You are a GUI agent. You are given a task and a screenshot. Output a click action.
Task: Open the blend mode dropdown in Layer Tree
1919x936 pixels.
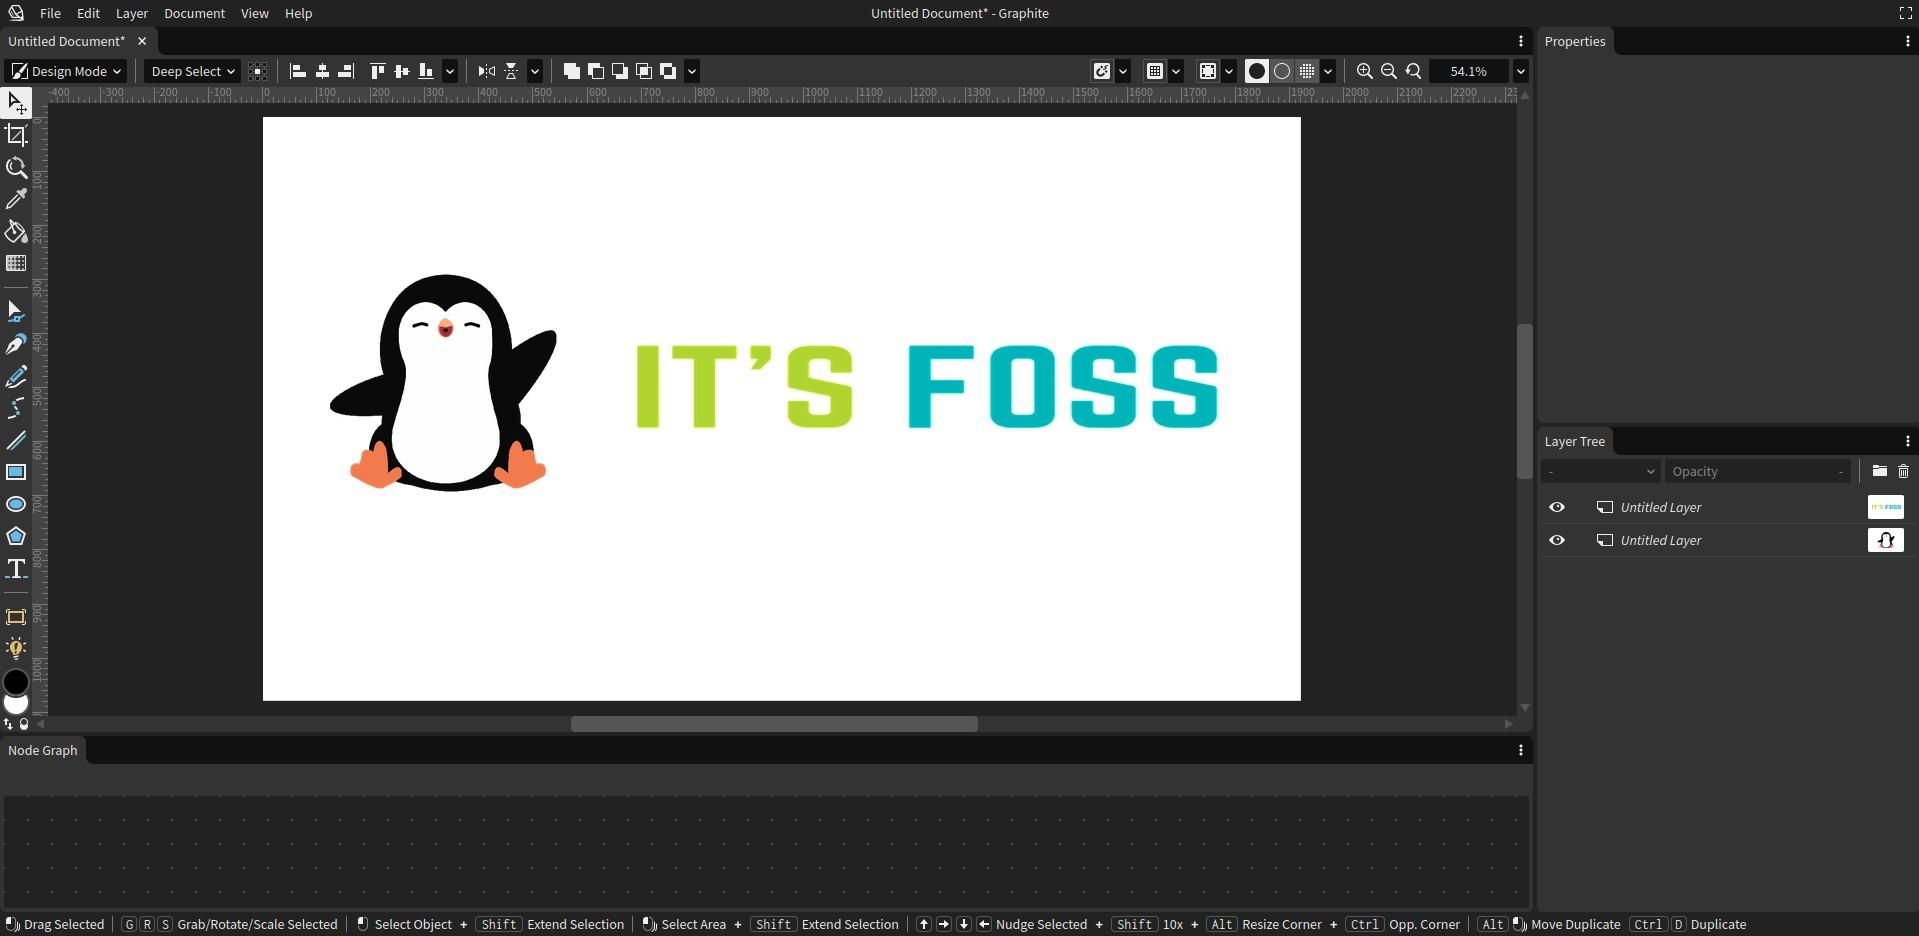tap(1600, 471)
